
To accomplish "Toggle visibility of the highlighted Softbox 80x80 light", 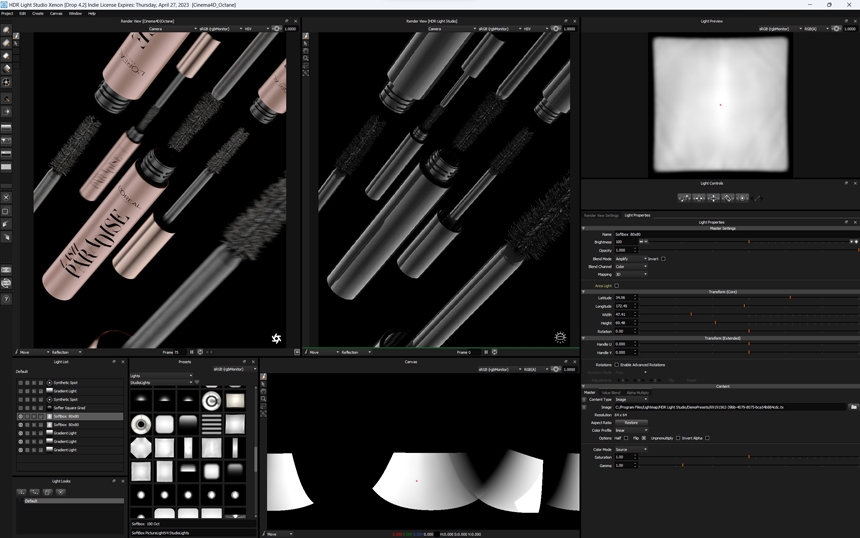I will 21,416.
